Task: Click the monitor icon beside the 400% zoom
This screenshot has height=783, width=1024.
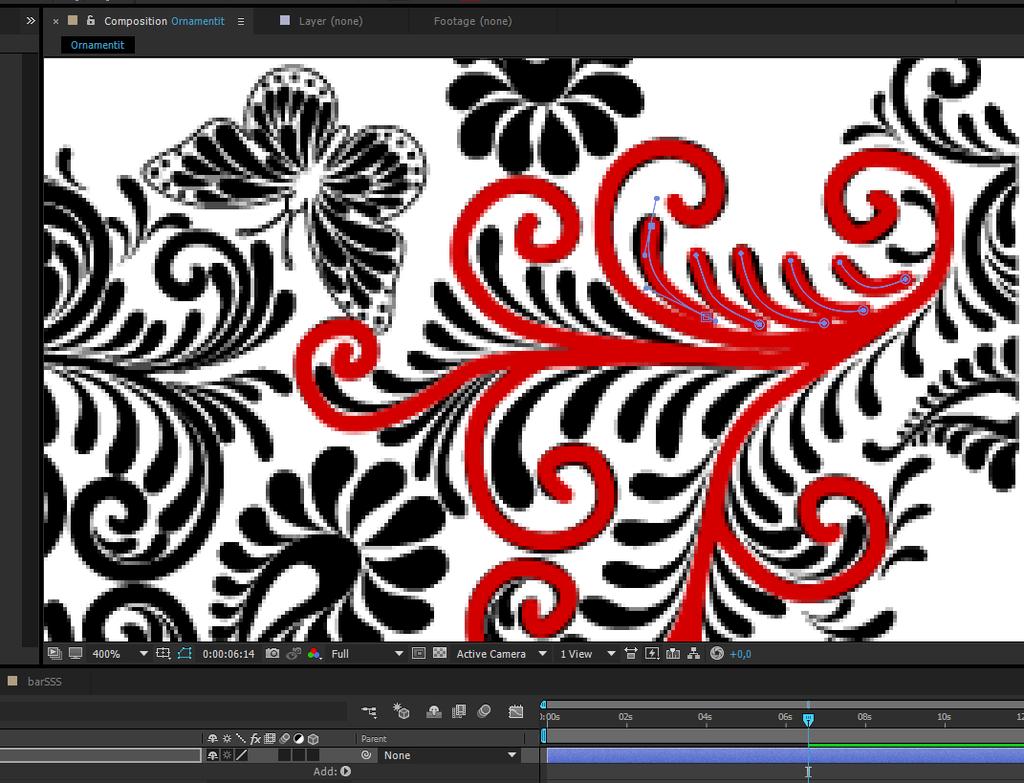Action: coord(76,654)
